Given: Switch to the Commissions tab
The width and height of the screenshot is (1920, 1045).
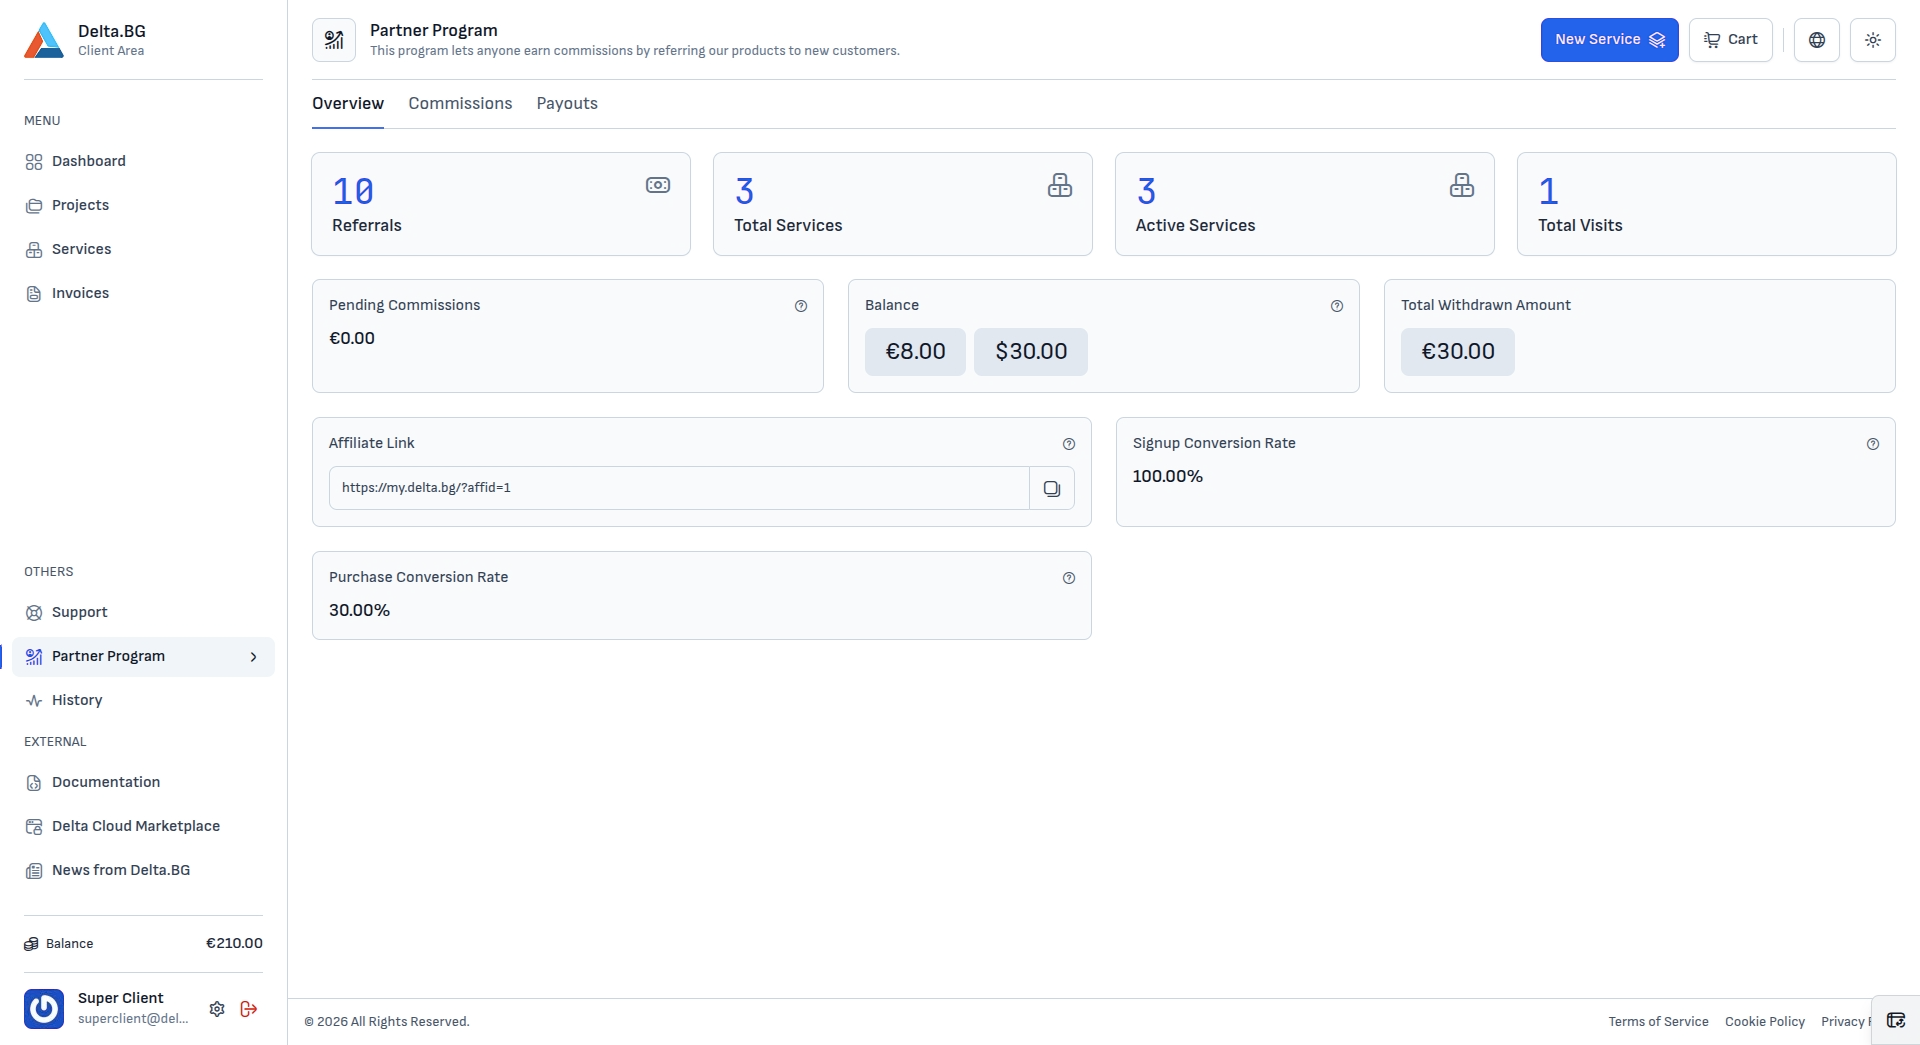Looking at the screenshot, I should 460,104.
